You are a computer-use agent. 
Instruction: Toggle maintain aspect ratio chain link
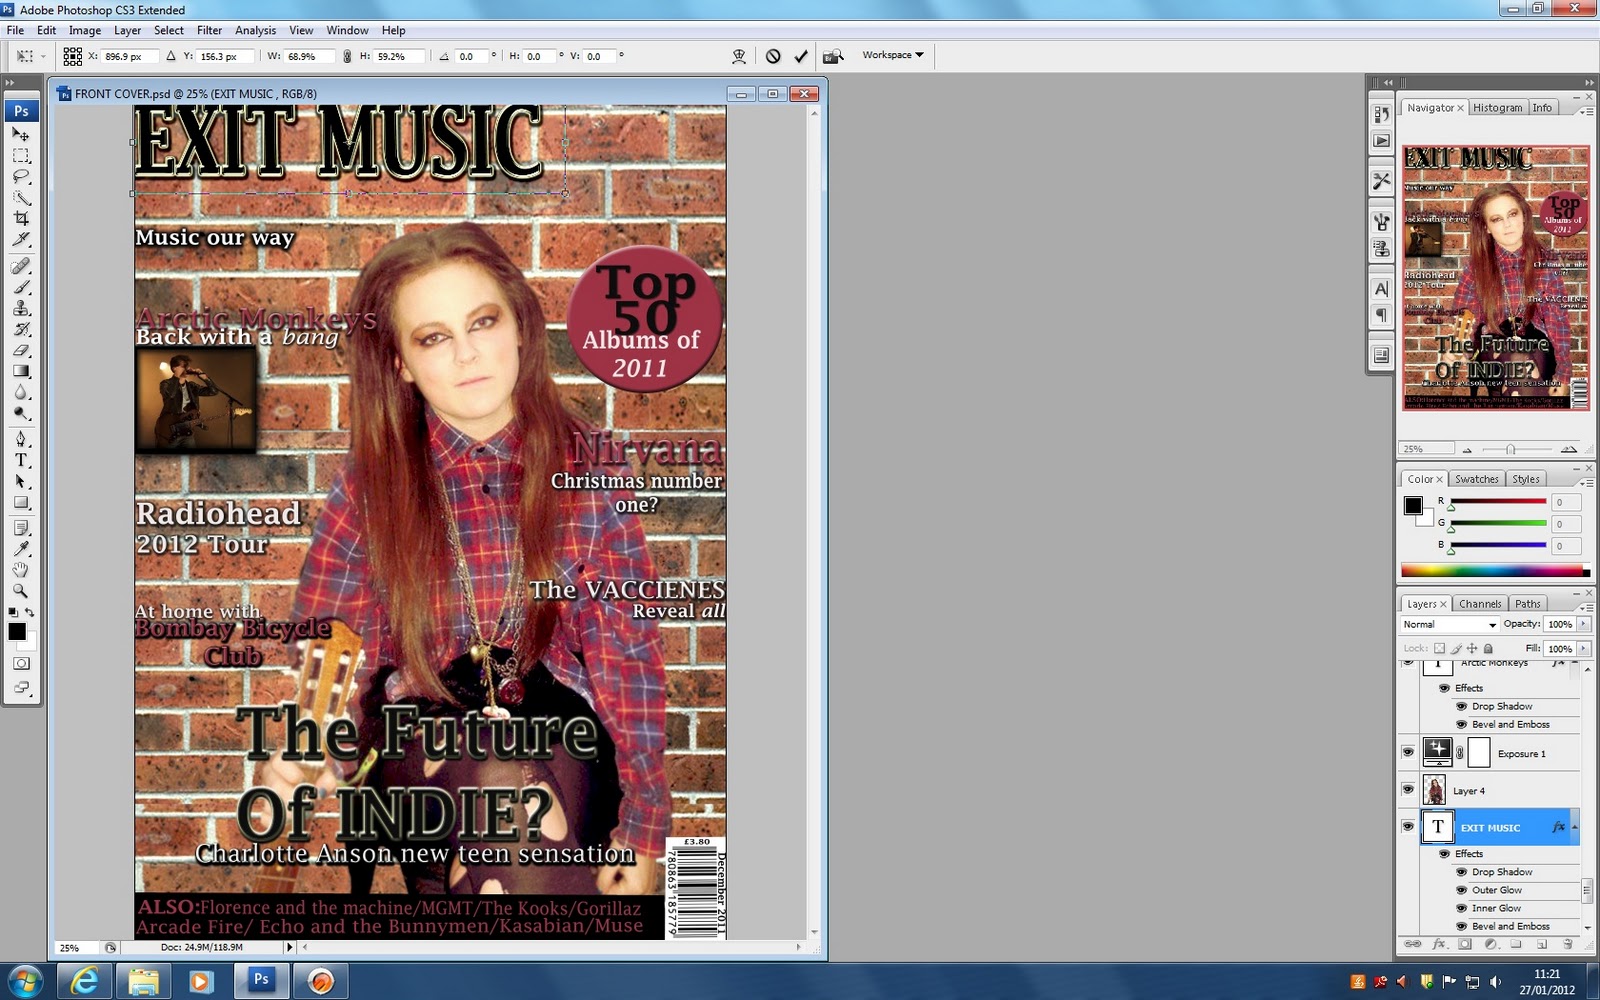click(347, 56)
